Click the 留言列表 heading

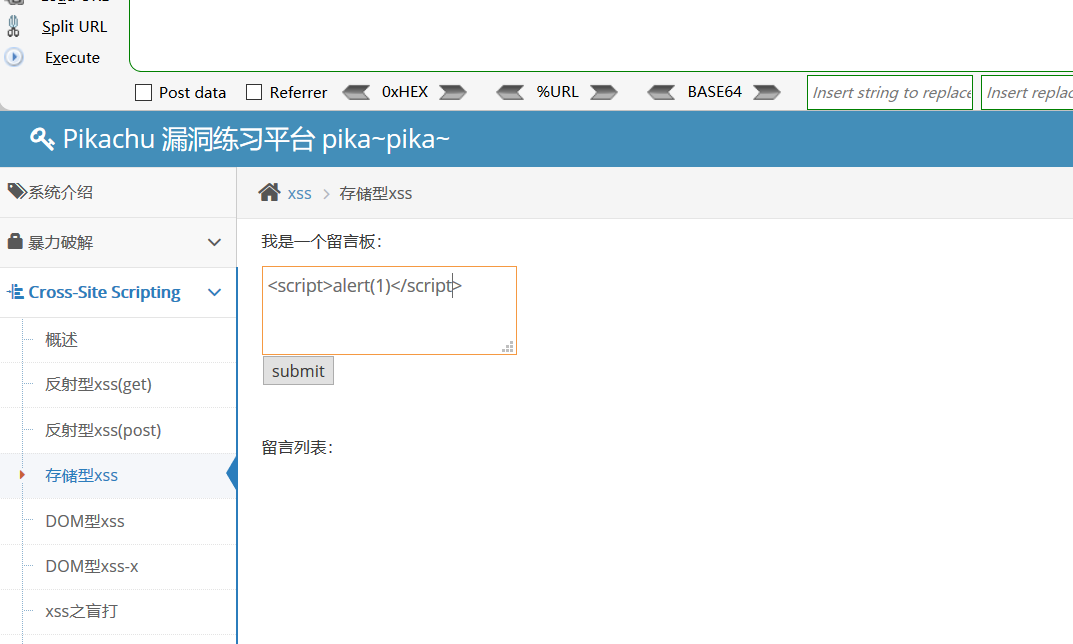click(297, 448)
